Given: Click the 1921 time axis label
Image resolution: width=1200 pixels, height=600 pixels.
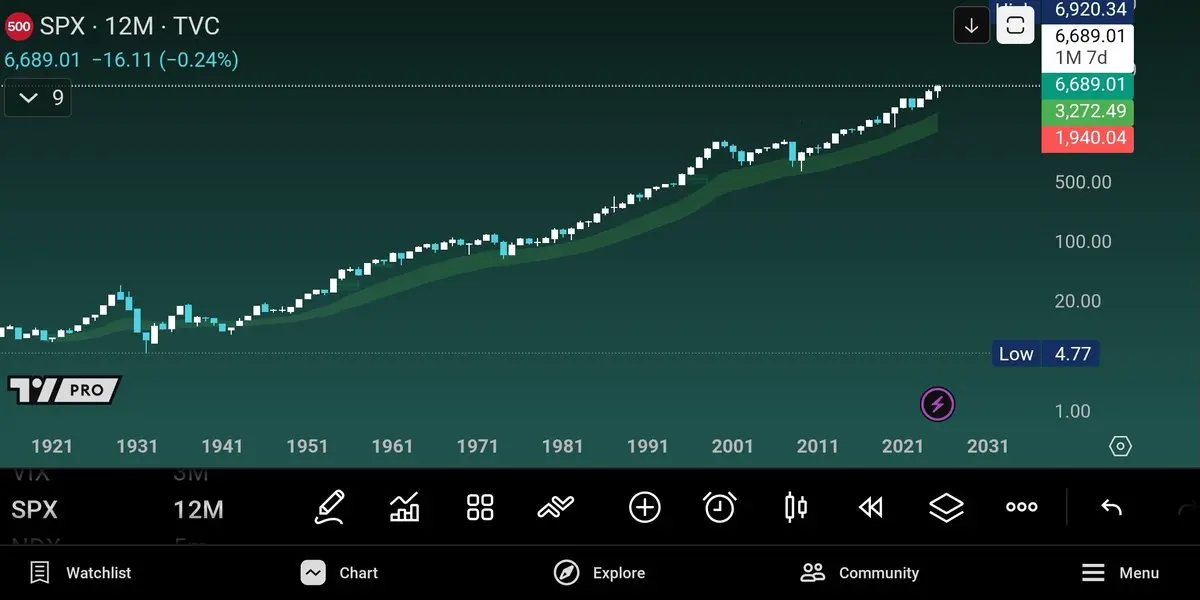Looking at the screenshot, I should [52, 447].
